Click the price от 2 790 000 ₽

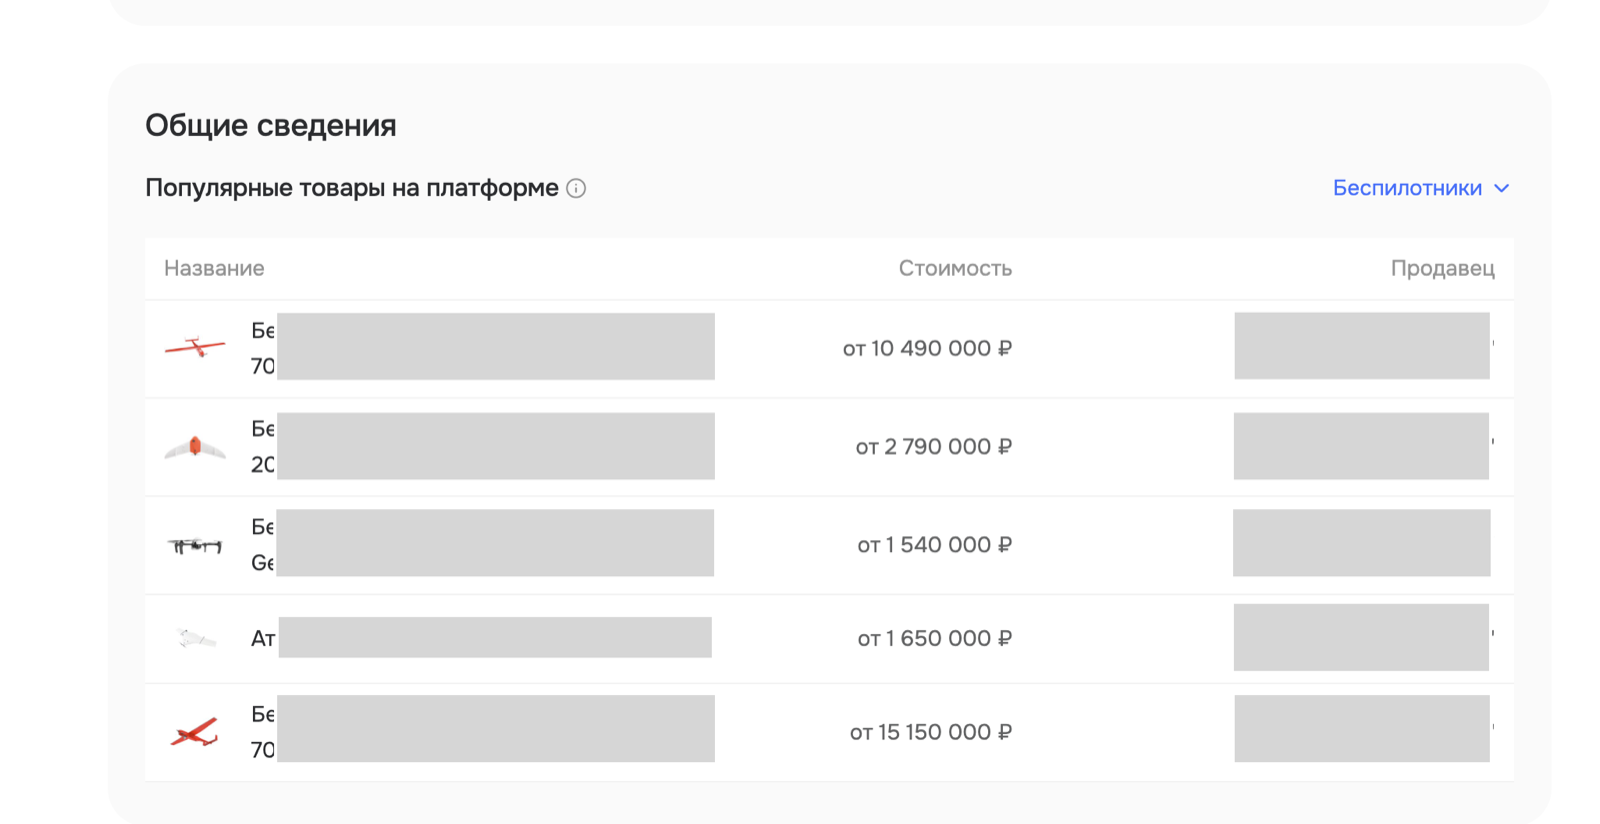tap(934, 447)
